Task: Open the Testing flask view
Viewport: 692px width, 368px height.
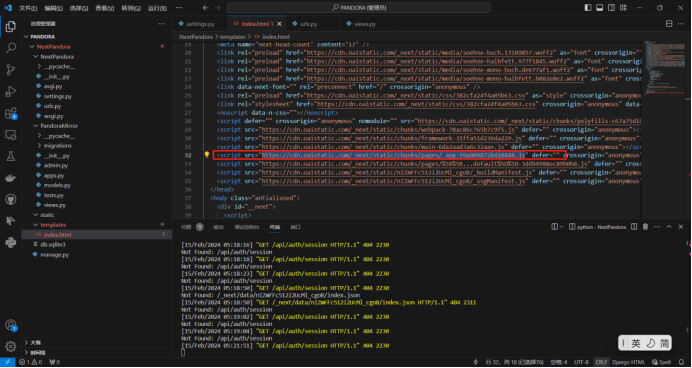Action: click(11, 156)
